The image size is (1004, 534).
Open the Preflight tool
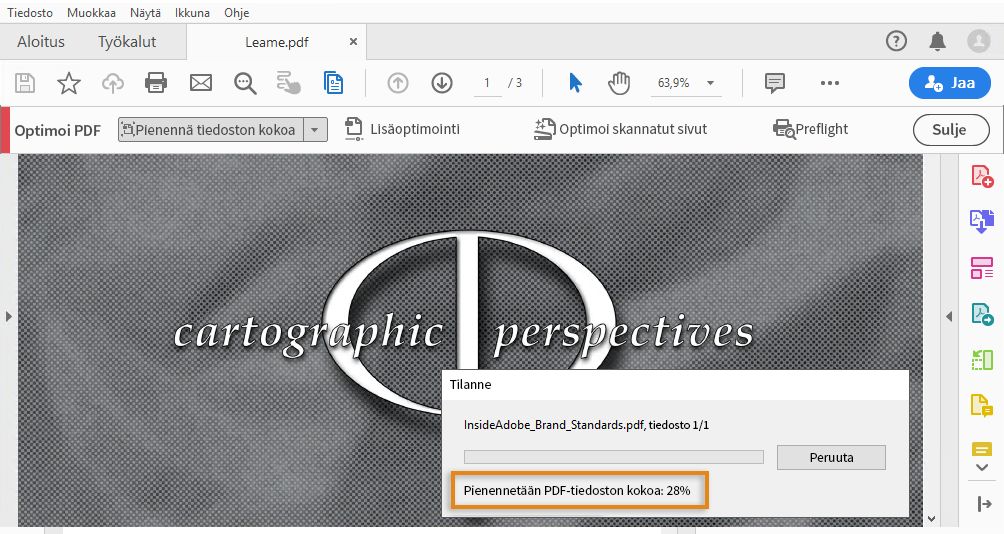pos(811,129)
